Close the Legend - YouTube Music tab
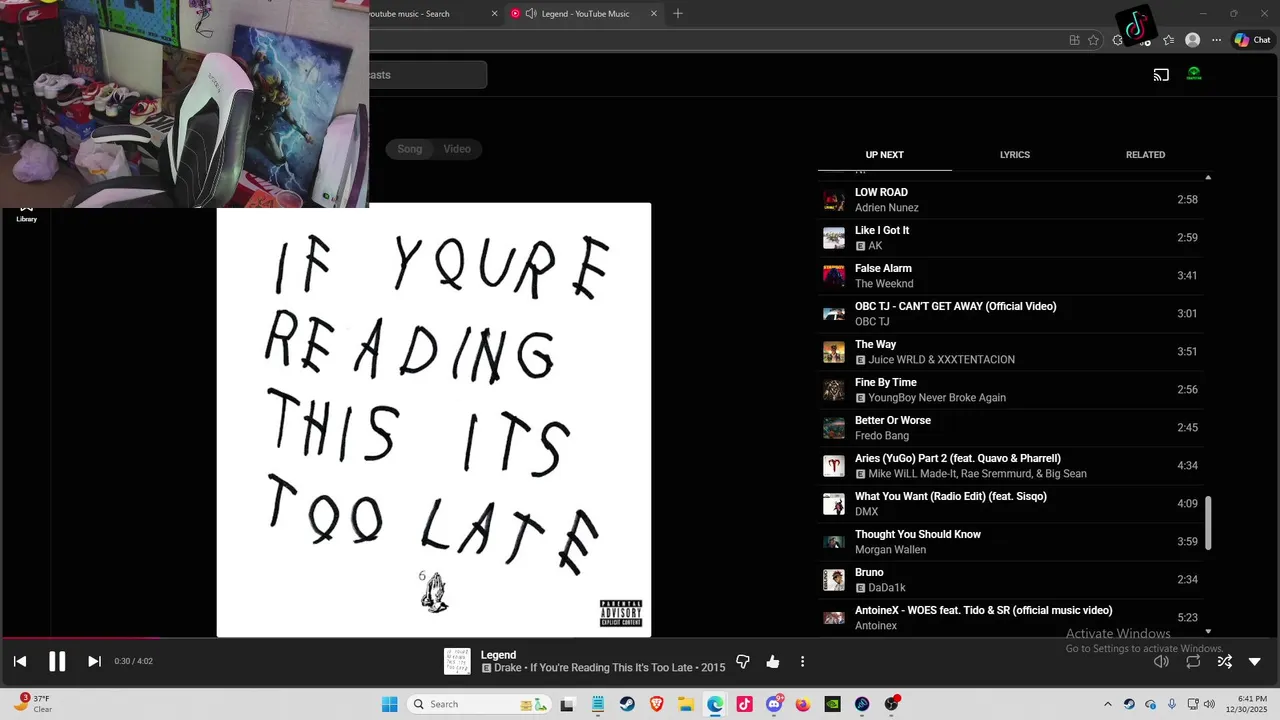This screenshot has width=1280, height=720. [x=654, y=14]
